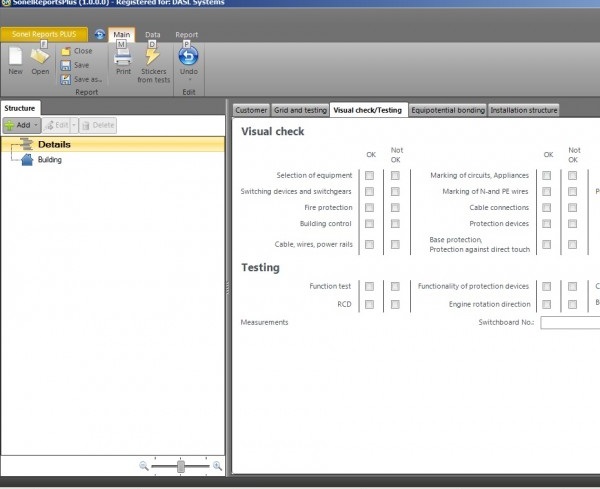Viewport: 600px width, 489px height.
Task: Zoom out with the magnifier minus icon
Action: pos(144,466)
